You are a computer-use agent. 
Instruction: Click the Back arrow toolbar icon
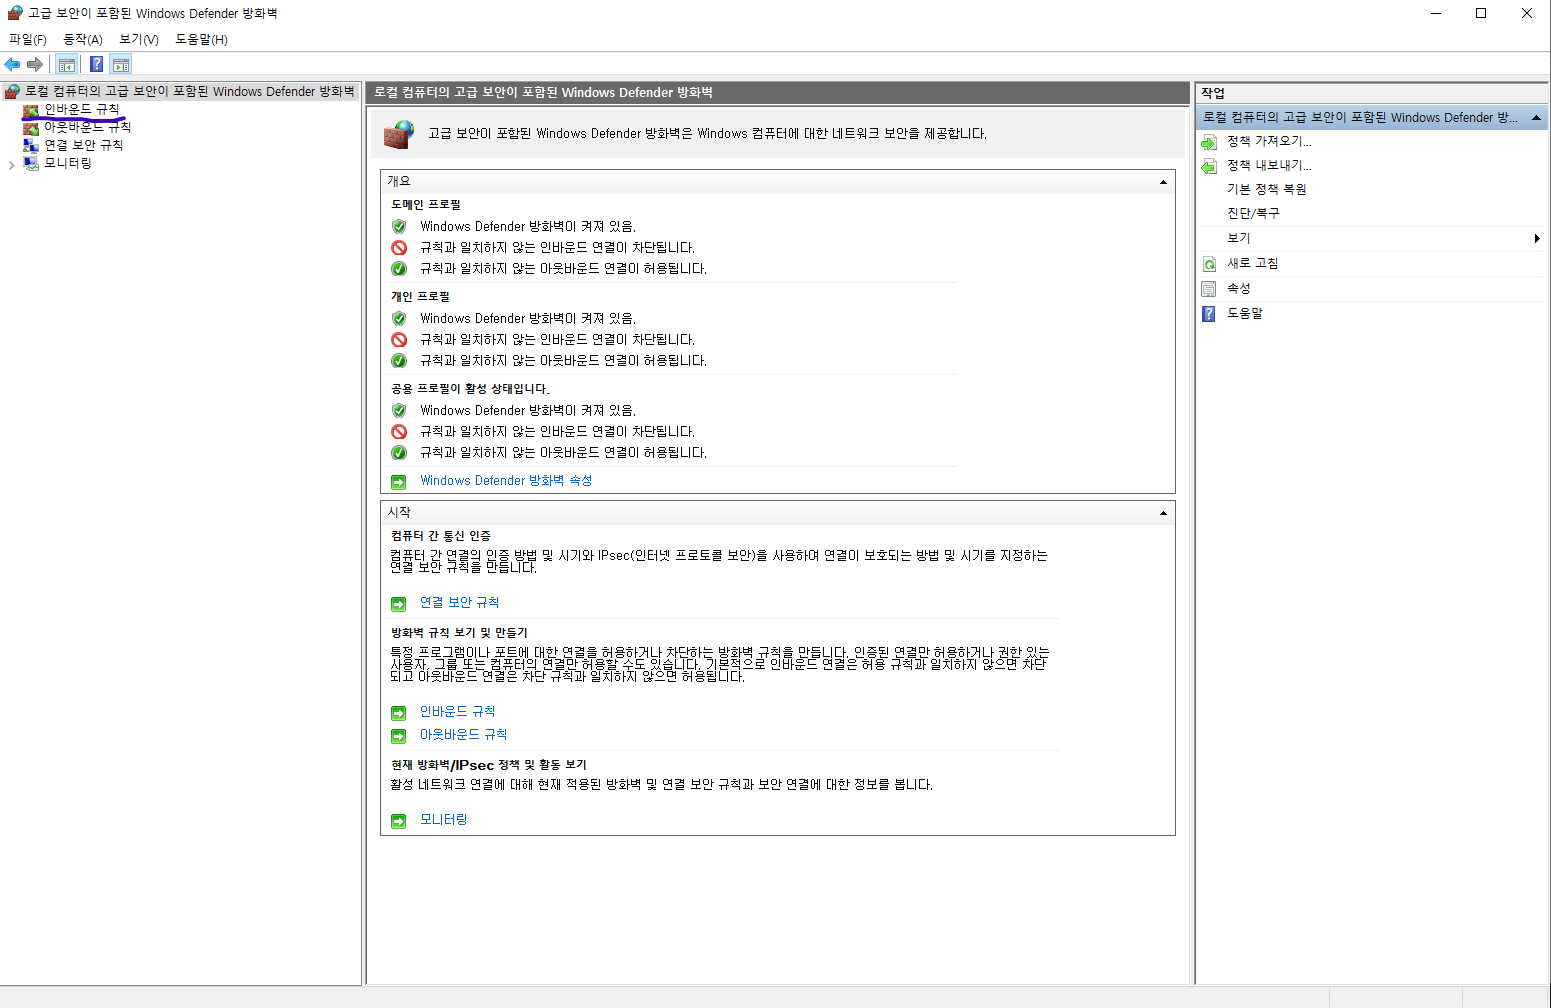(x=12, y=65)
